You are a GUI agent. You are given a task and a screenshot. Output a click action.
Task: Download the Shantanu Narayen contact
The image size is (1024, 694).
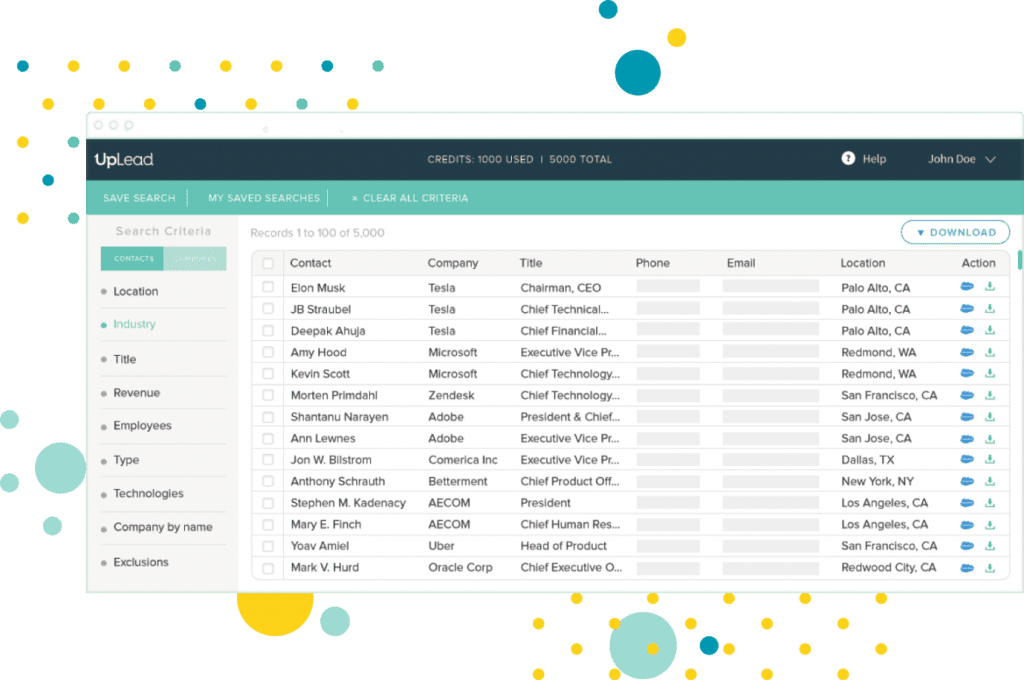(x=990, y=417)
